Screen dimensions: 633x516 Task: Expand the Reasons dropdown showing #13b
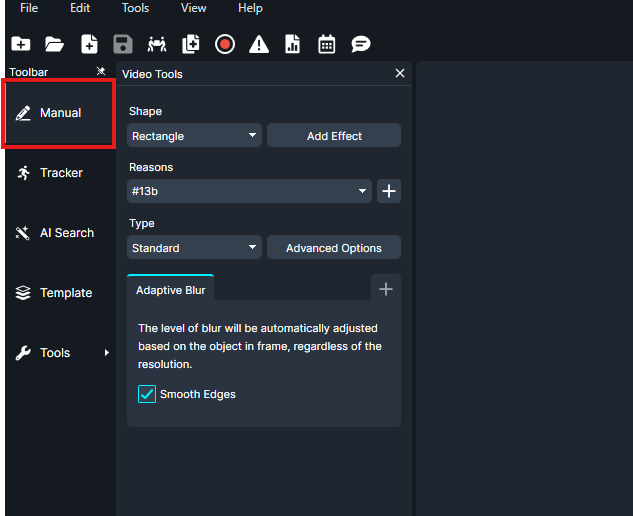(249, 191)
